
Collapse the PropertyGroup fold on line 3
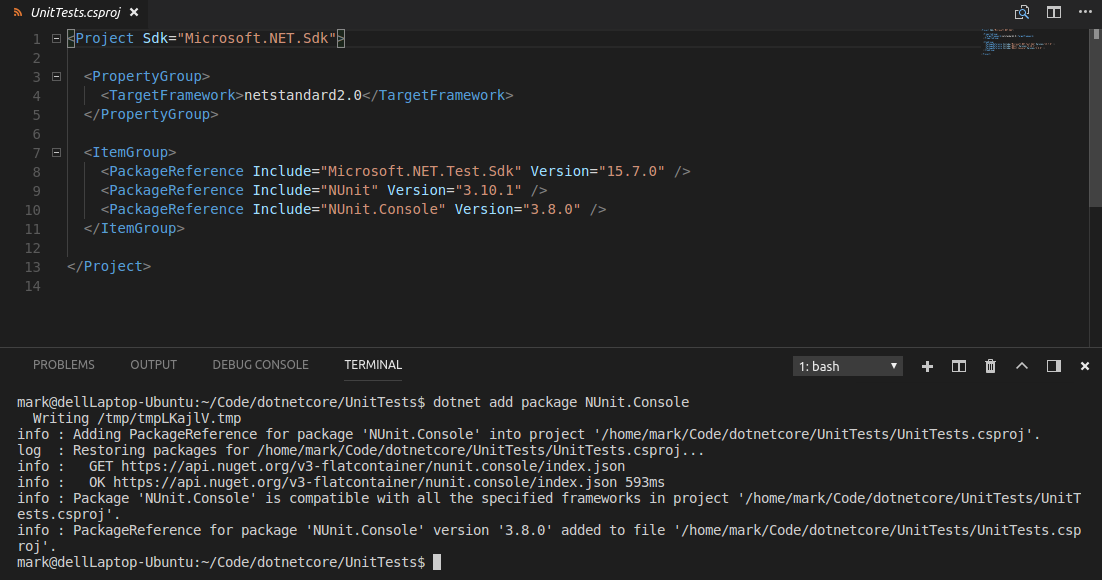(x=56, y=75)
